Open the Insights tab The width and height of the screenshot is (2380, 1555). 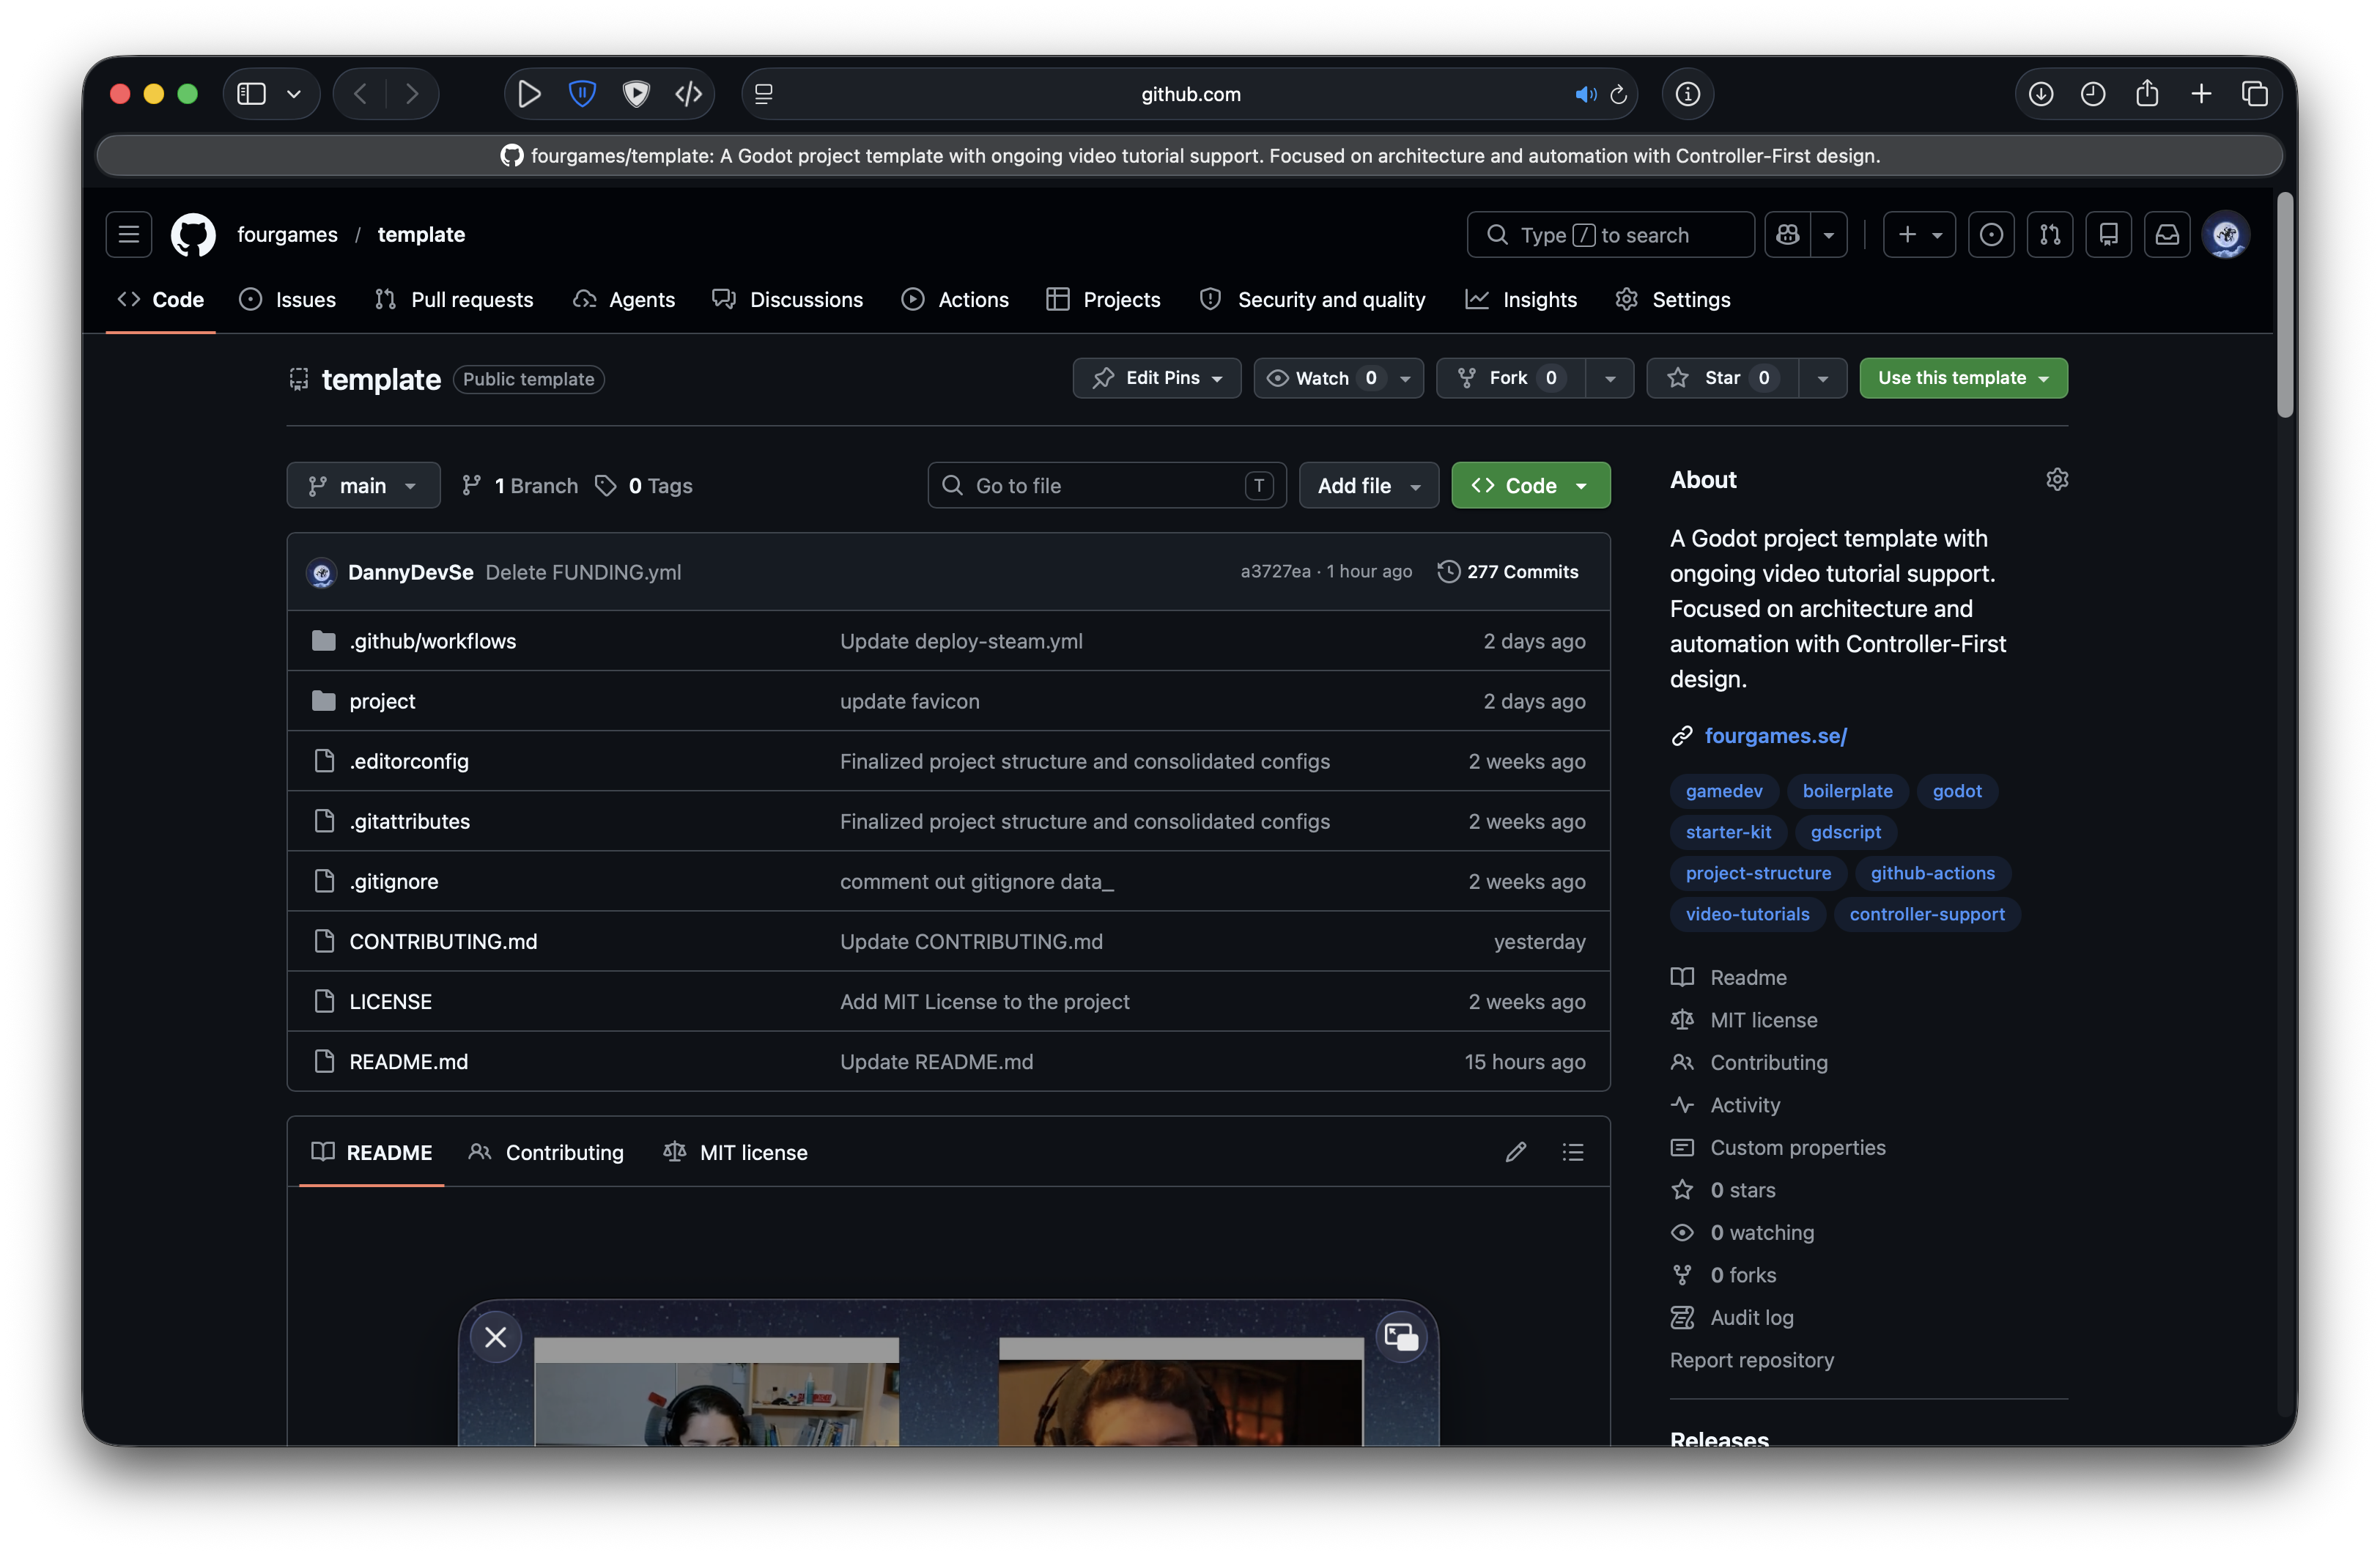(1521, 300)
